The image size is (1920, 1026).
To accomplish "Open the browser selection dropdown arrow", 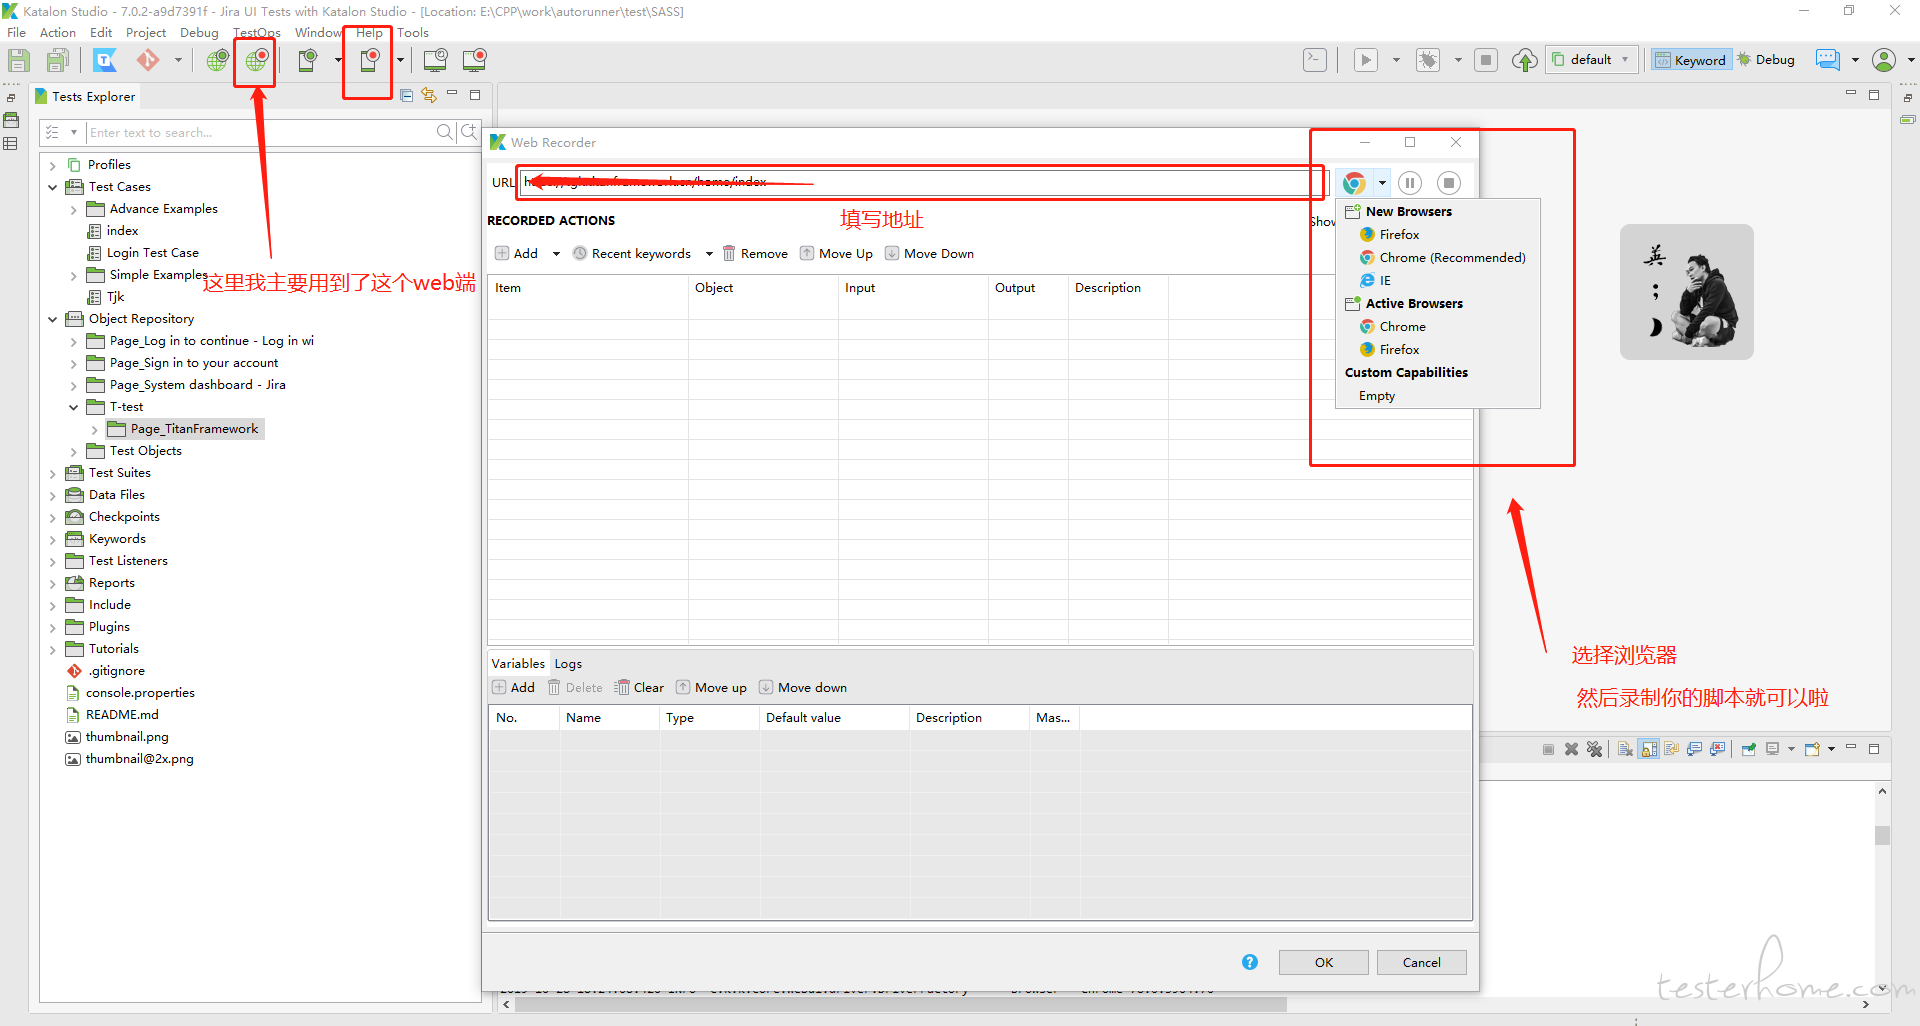I will click(1382, 183).
